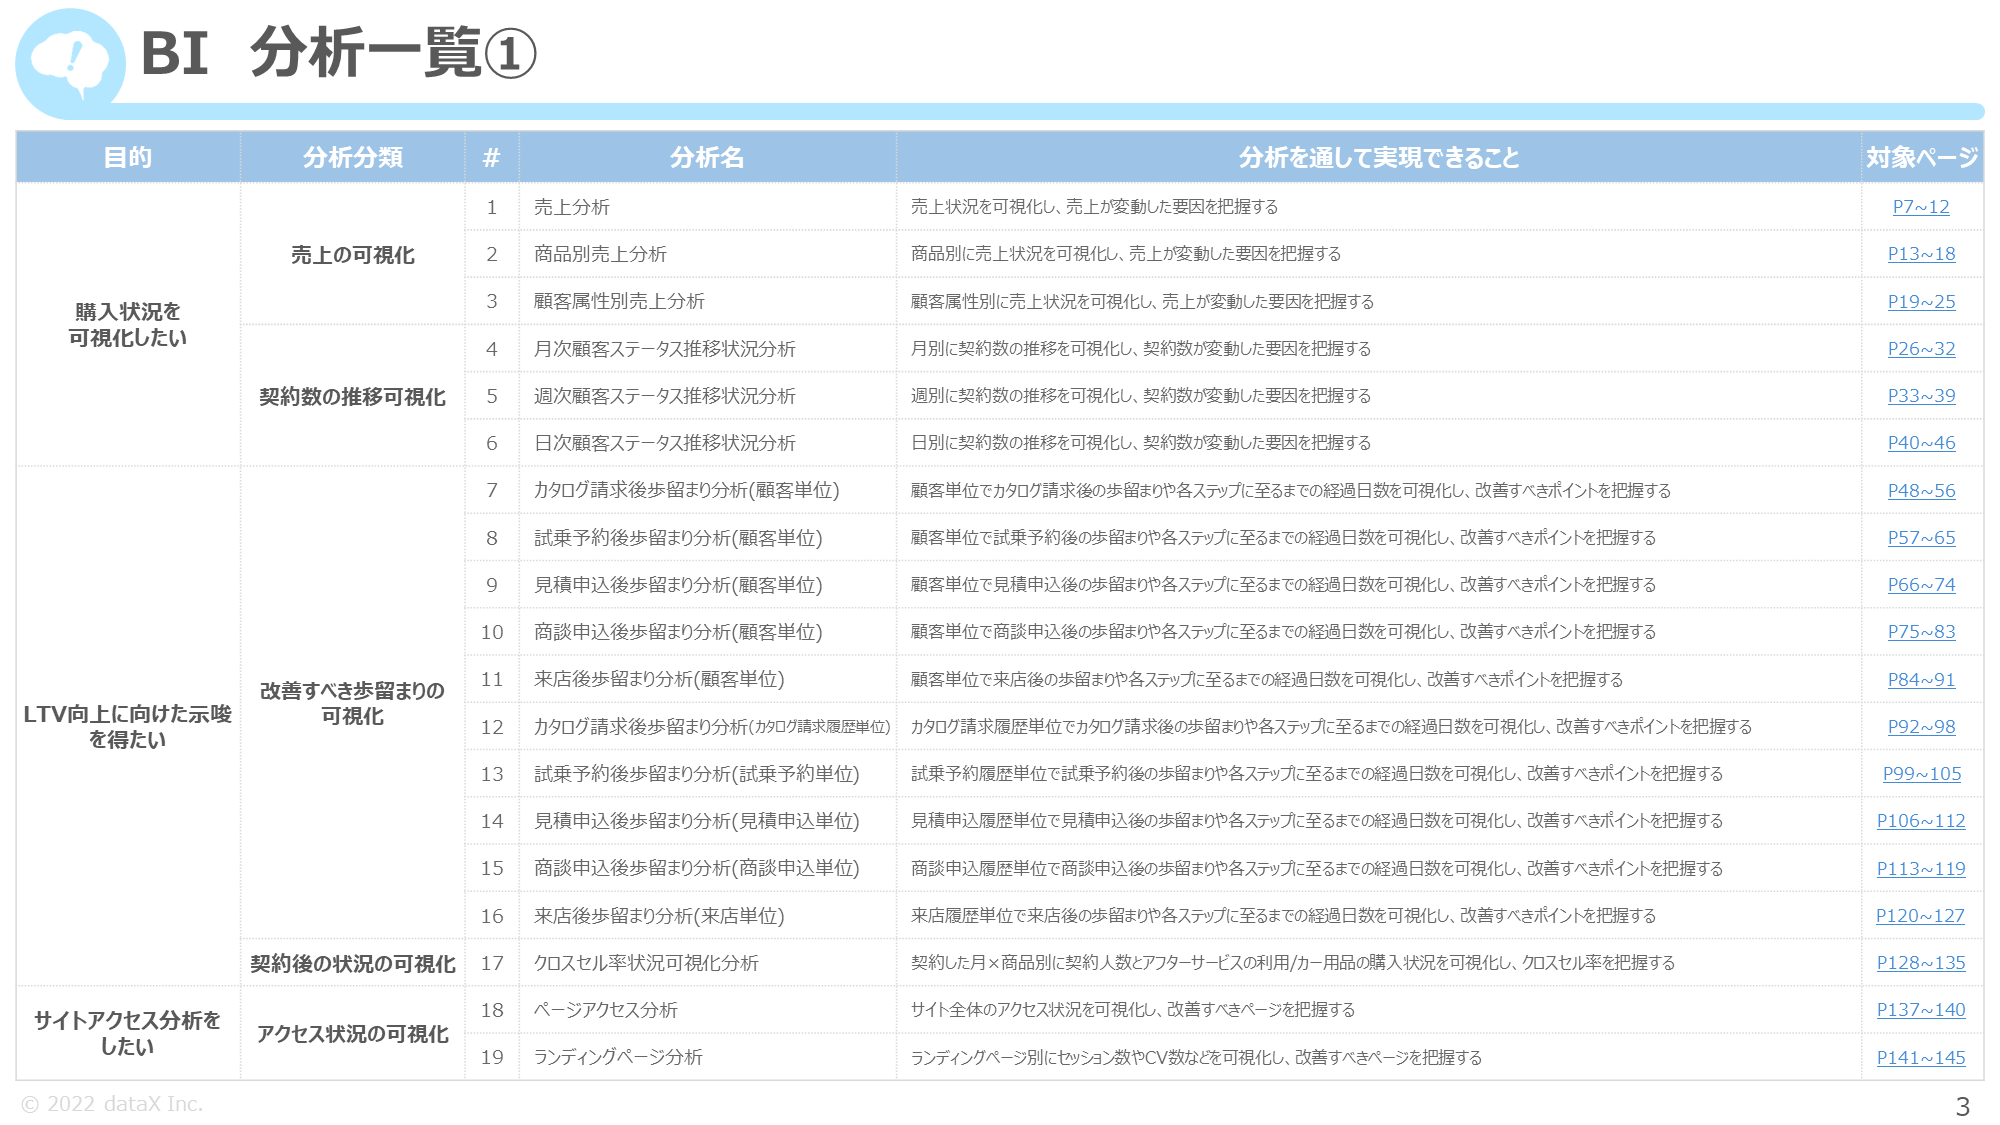Click 見積申込後歩留まり分析(見積申込単位) name
Viewport: 2000px width, 1125px height.
[697, 821]
